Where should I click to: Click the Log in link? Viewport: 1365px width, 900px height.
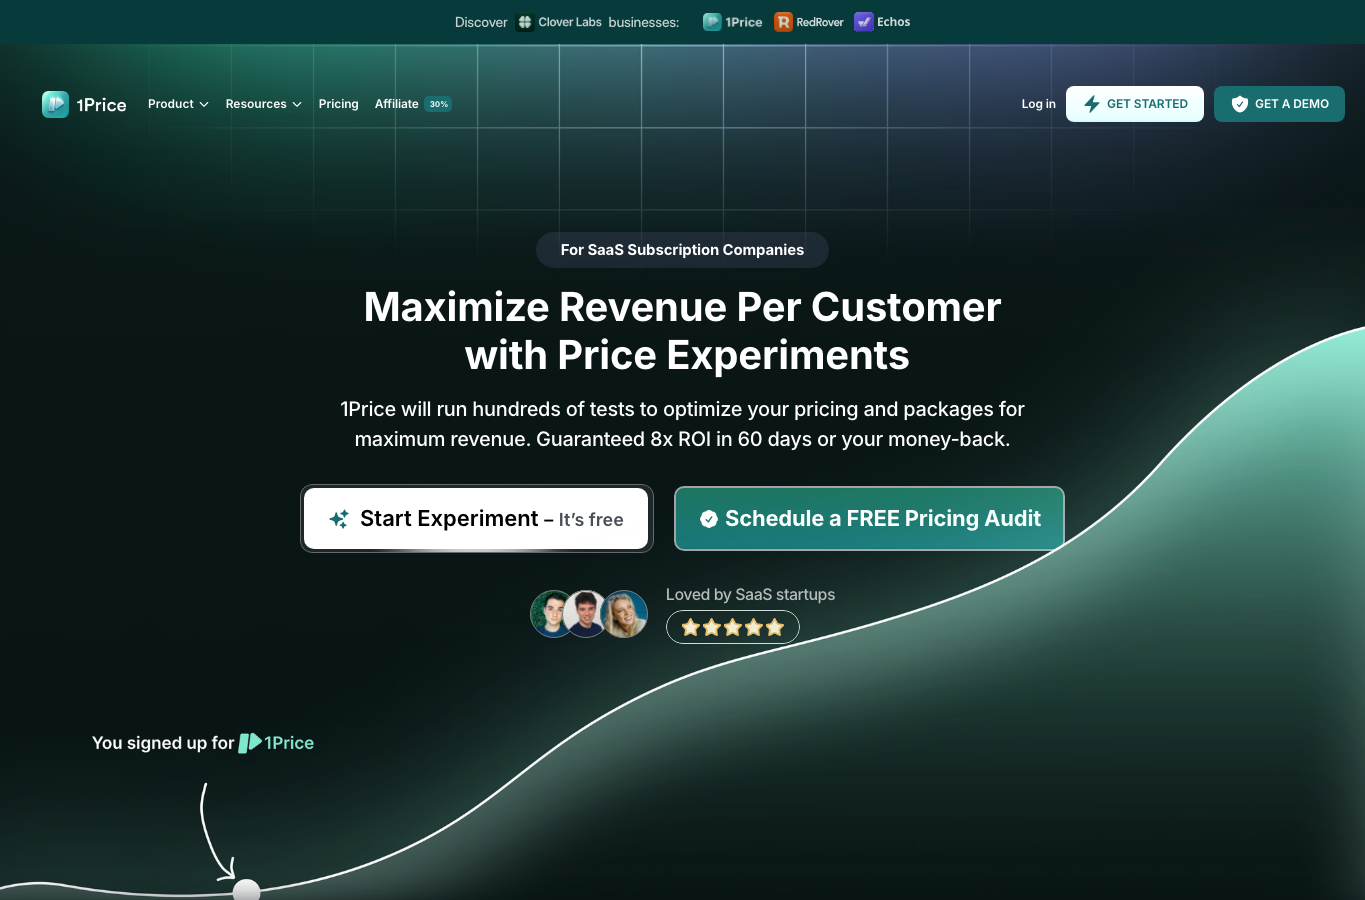pyautogui.click(x=1038, y=104)
